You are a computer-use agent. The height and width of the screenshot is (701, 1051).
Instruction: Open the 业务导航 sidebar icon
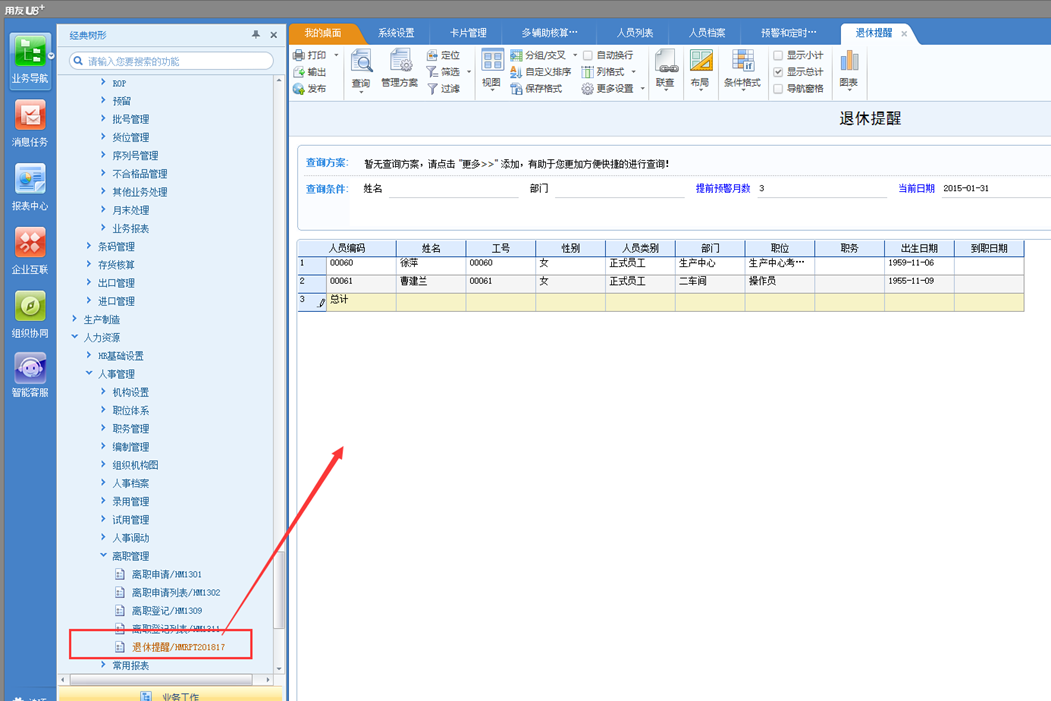tap(29, 52)
